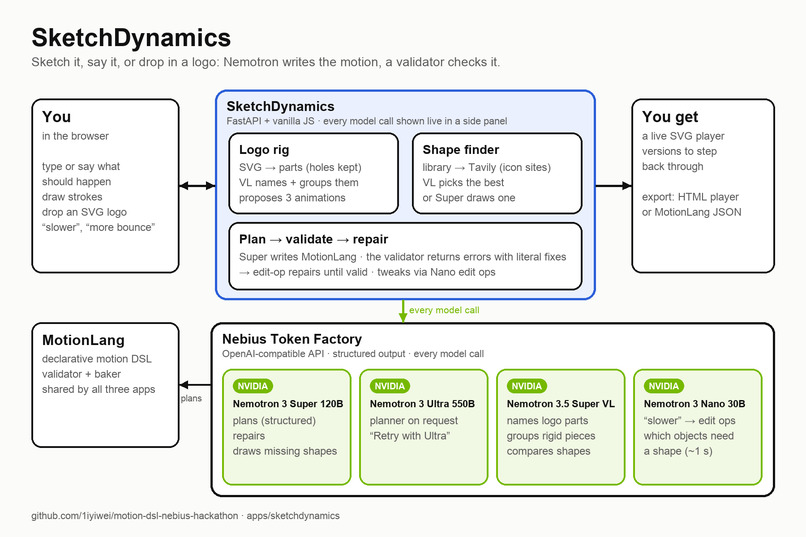Click the 'FastAPI + vanilla JS' description line
This screenshot has width=806, height=537.
click(367, 121)
